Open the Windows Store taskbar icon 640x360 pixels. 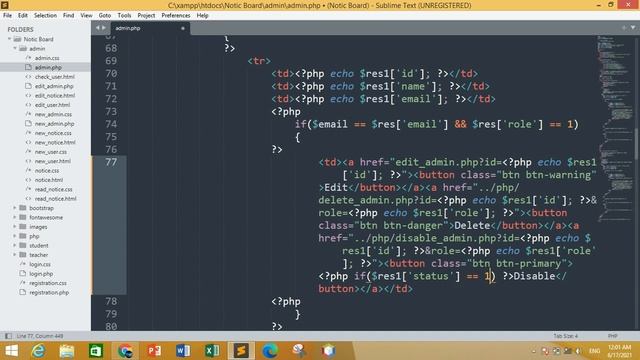pos(96,351)
